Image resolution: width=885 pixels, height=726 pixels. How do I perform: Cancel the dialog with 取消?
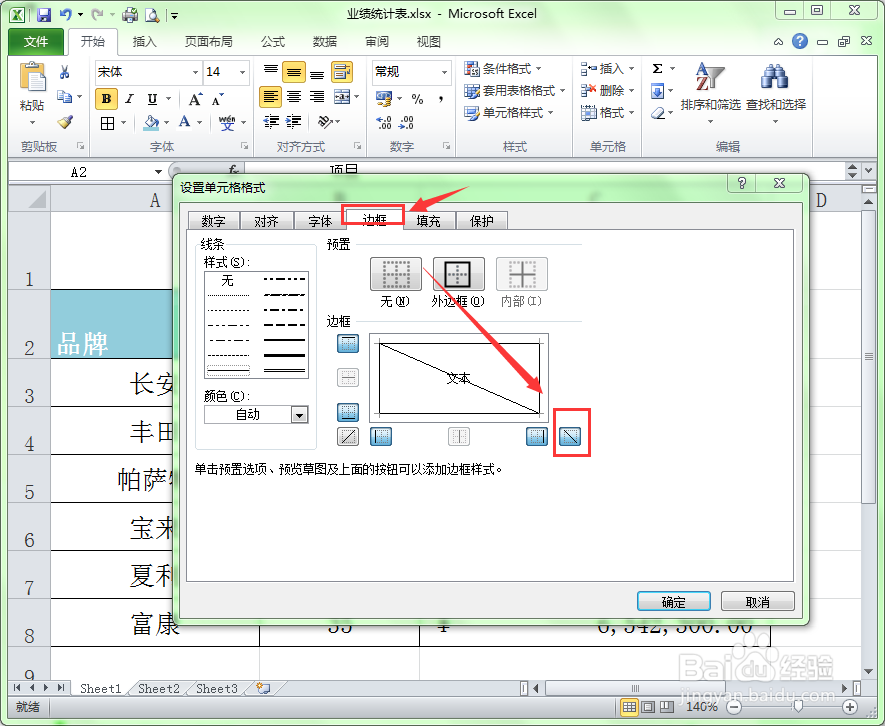tap(757, 601)
